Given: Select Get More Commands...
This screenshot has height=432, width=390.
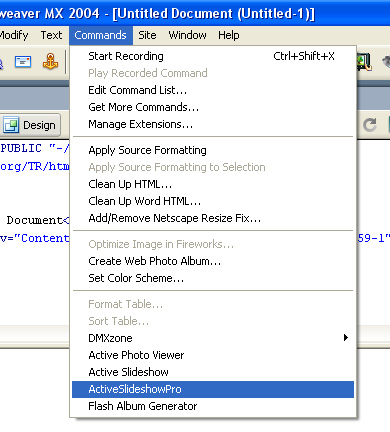Looking at the screenshot, I should [x=213, y=107].
